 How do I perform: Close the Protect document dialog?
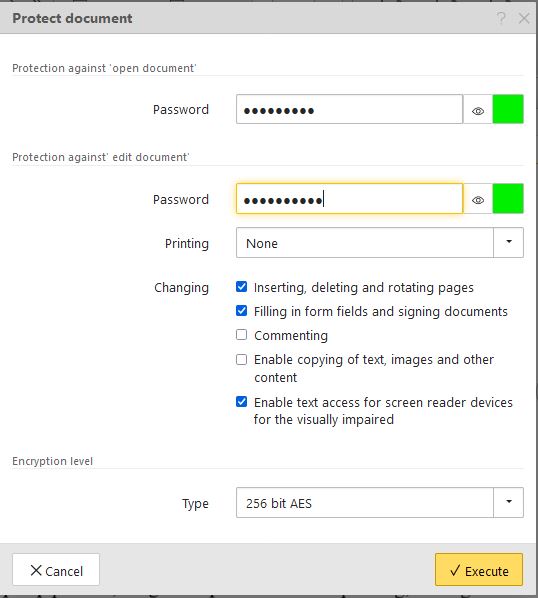pos(524,18)
